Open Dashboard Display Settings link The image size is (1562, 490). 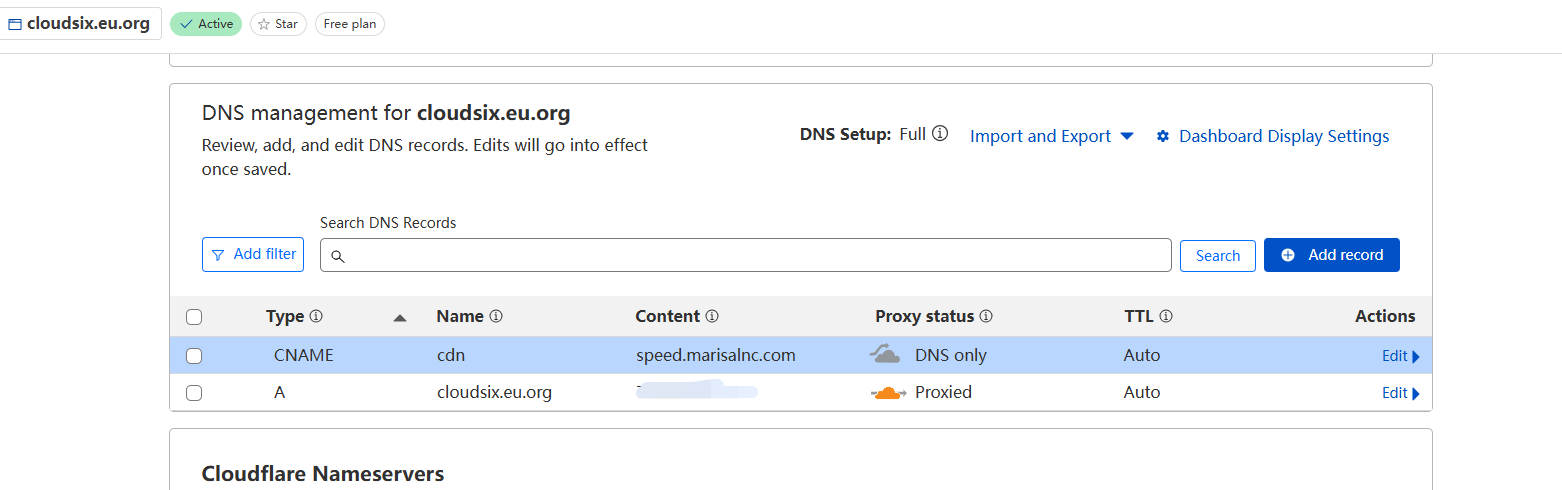coord(1284,136)
